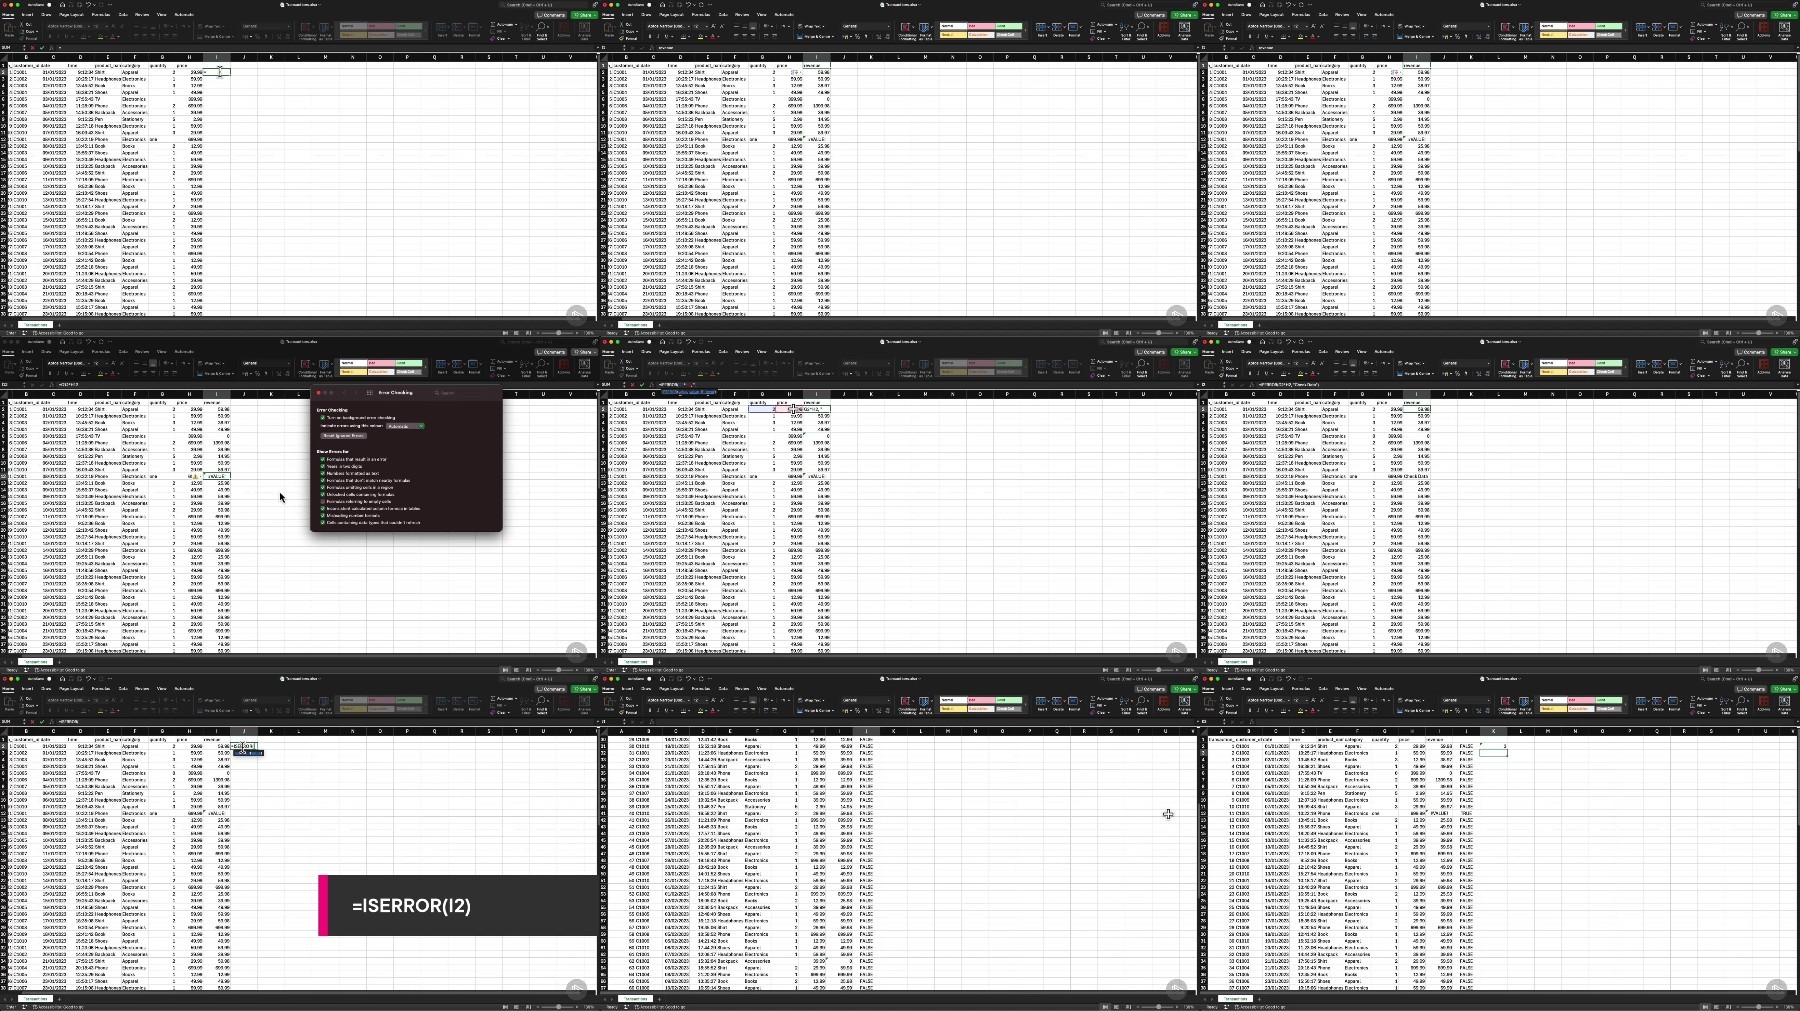Viewport: 1800px width, 1011px height.
Task: Click the Page Layout view icon in bottom-right status bar
Action: 1716,1007
